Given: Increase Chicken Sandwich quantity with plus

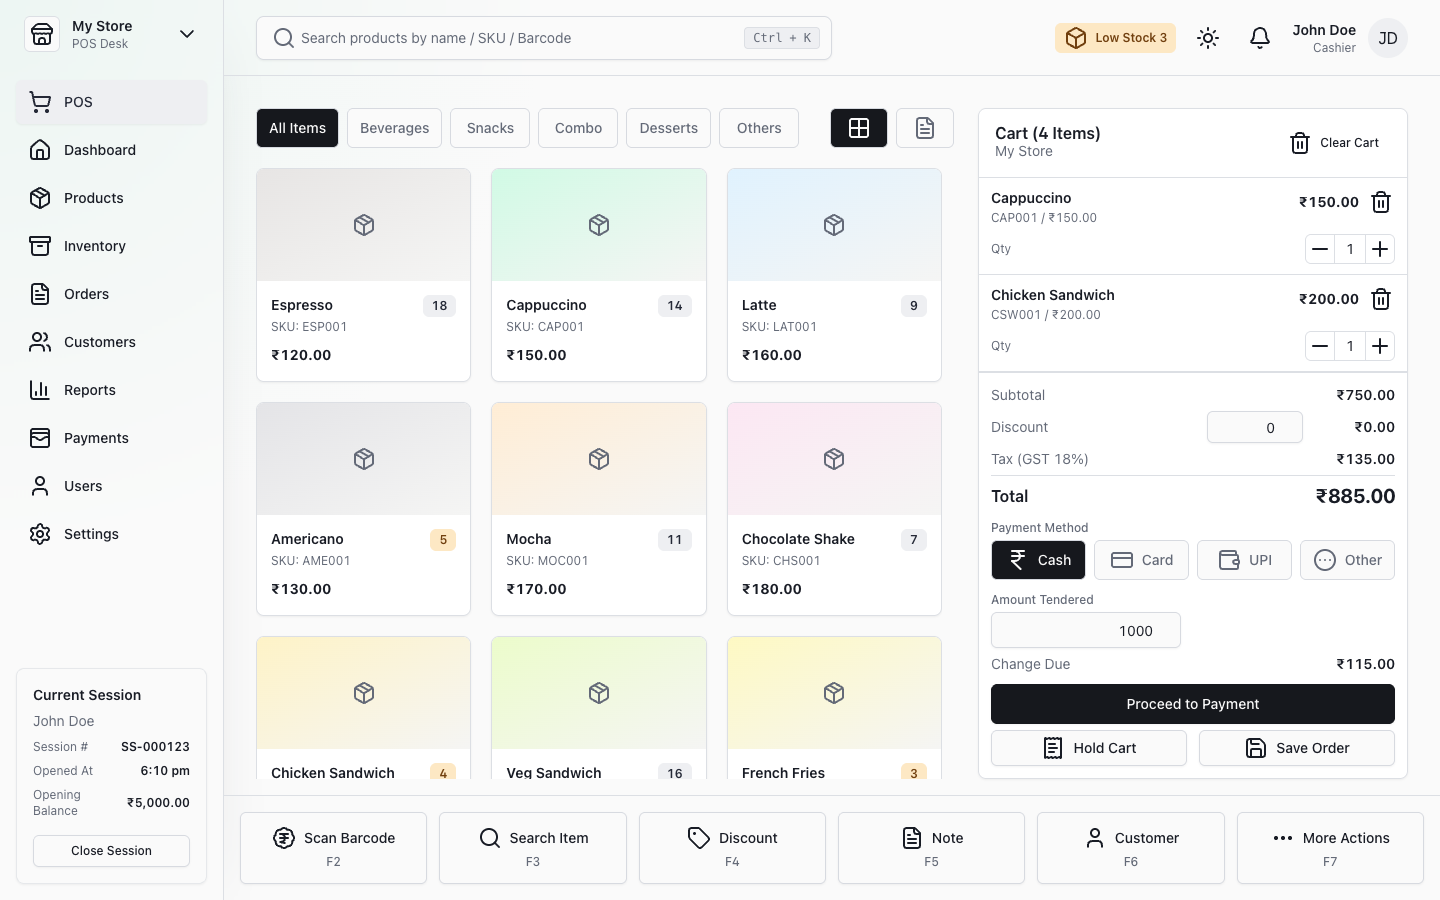Looking at the screenshot, I should point(1380,346).
